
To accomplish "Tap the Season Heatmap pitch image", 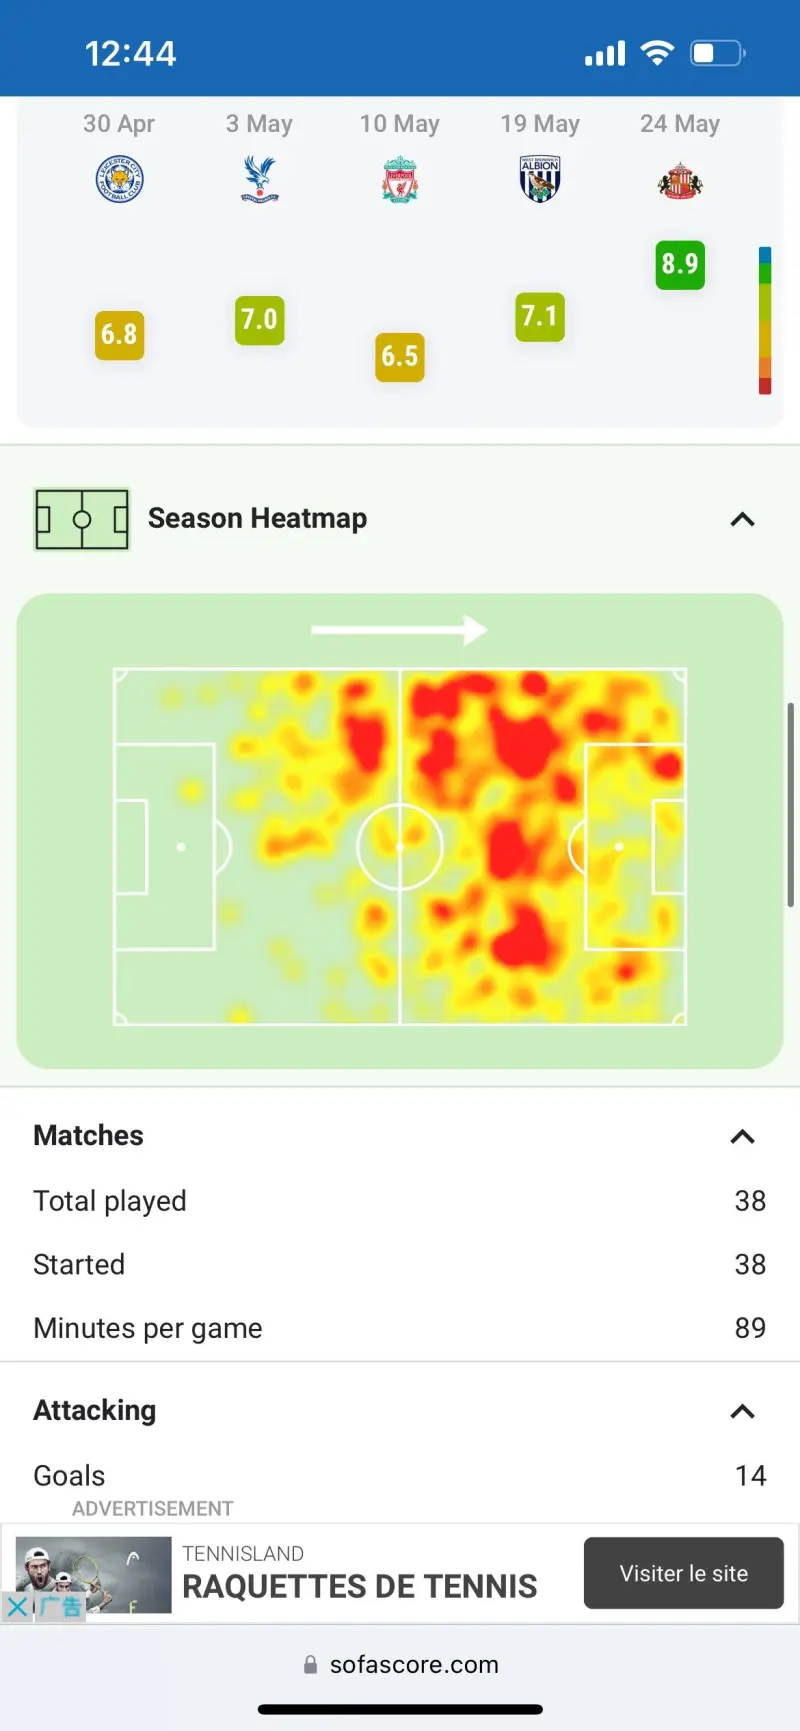I will pos(400,846).
